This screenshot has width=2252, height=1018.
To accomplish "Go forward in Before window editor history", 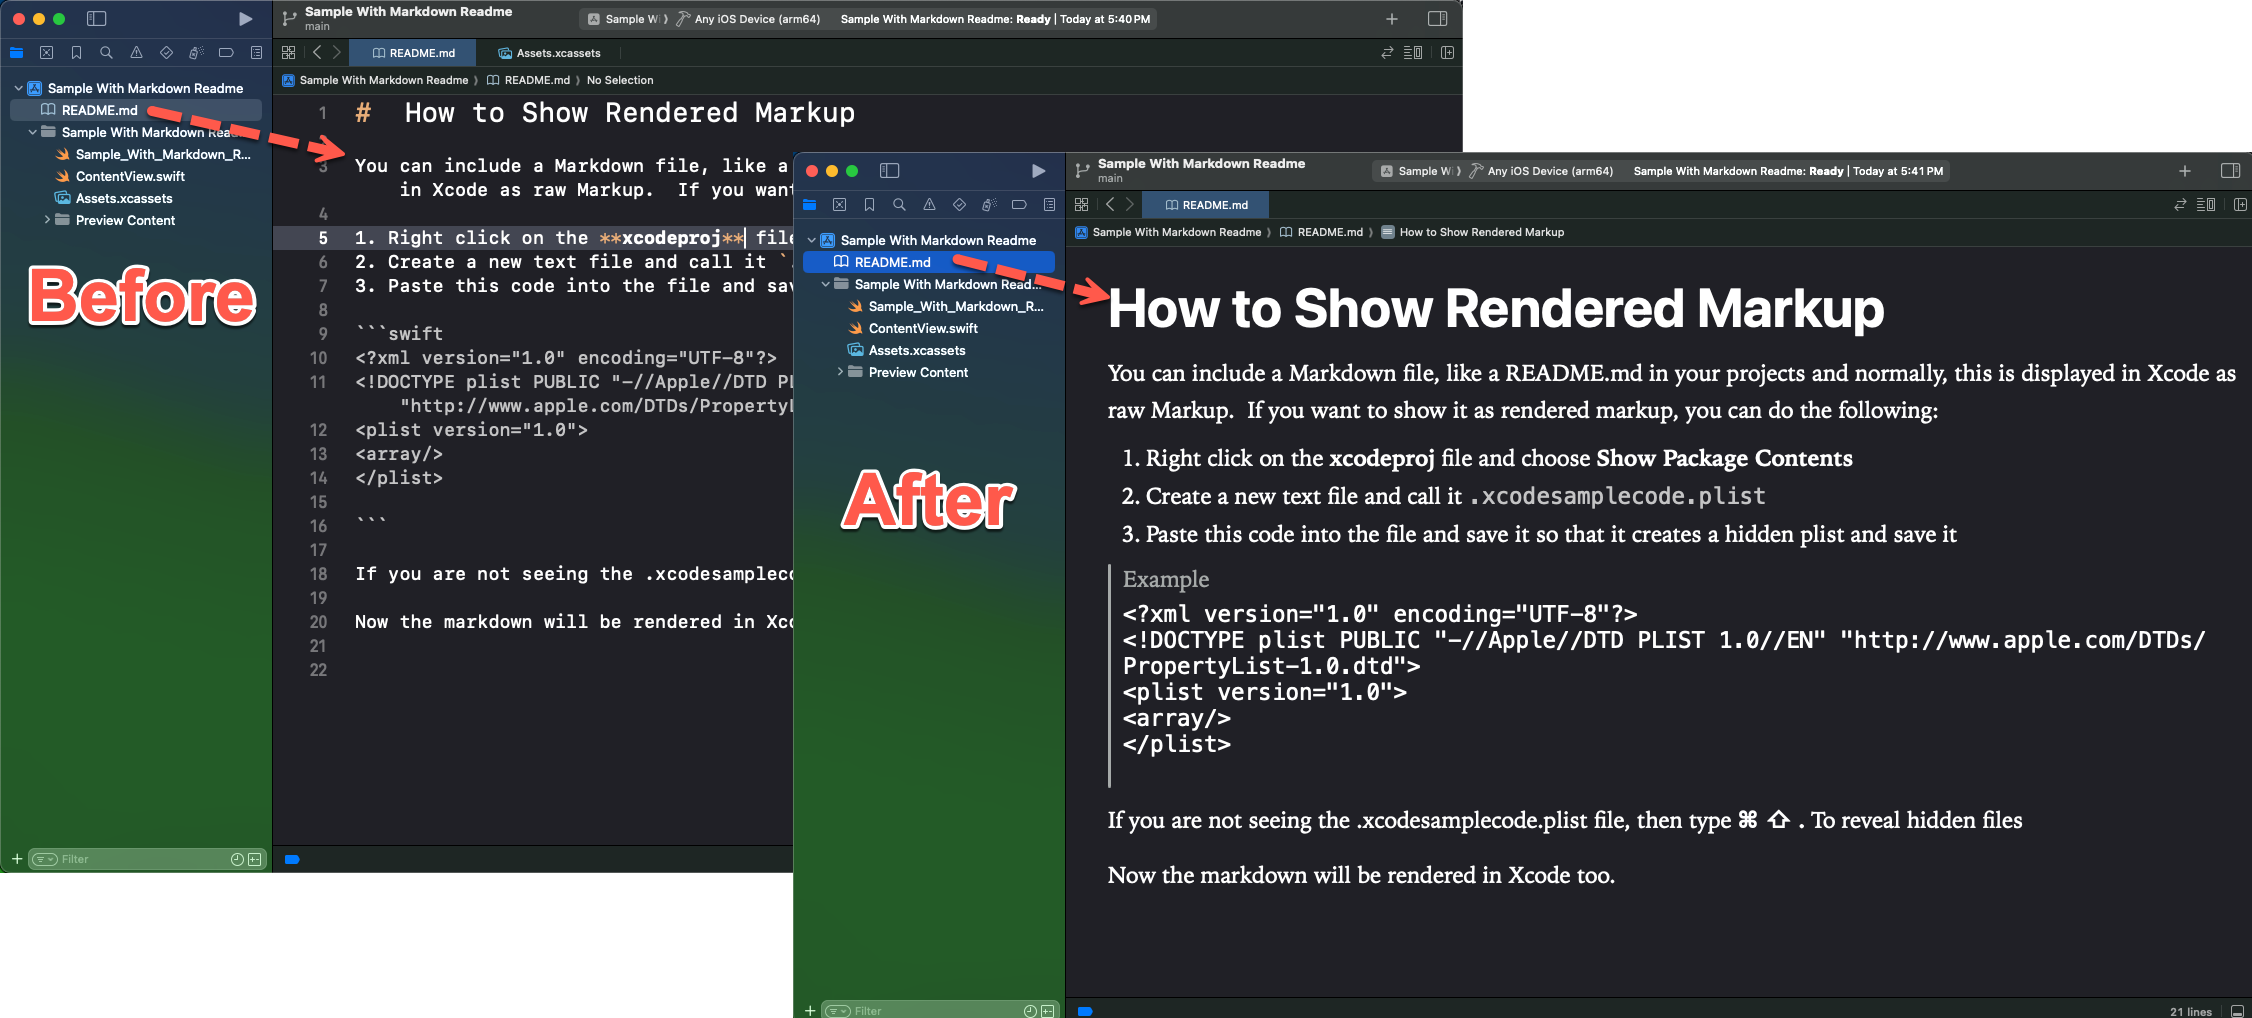I will (x=337, y=53).
